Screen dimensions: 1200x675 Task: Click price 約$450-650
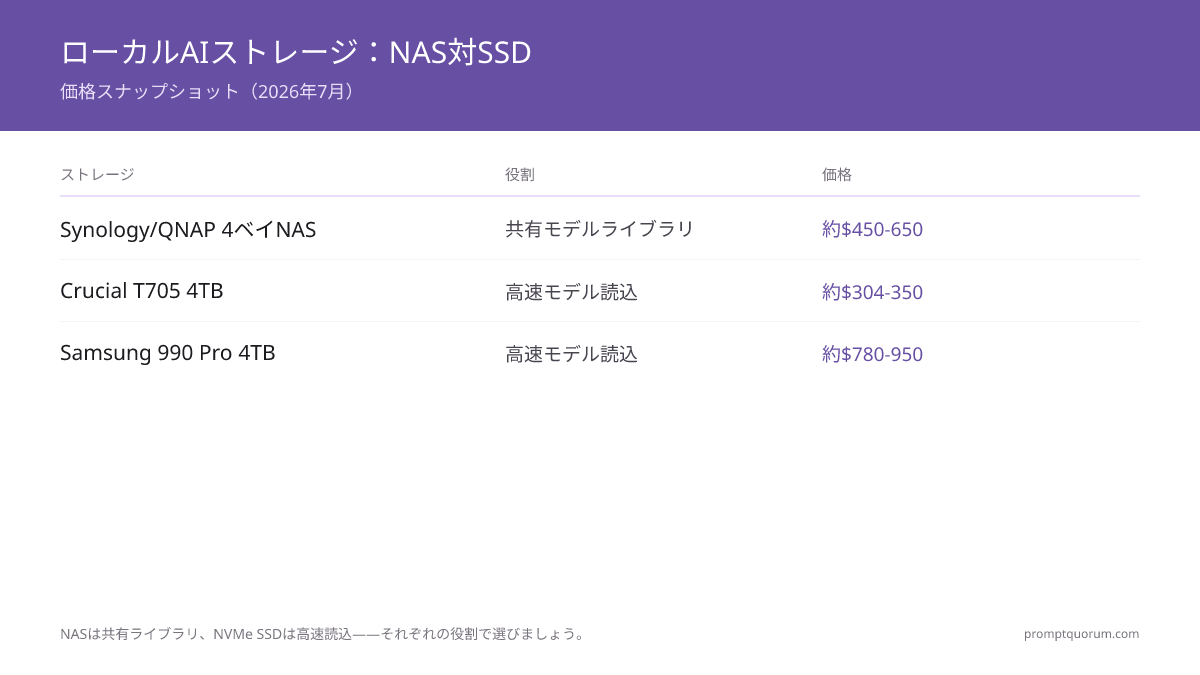coord(873,229)
